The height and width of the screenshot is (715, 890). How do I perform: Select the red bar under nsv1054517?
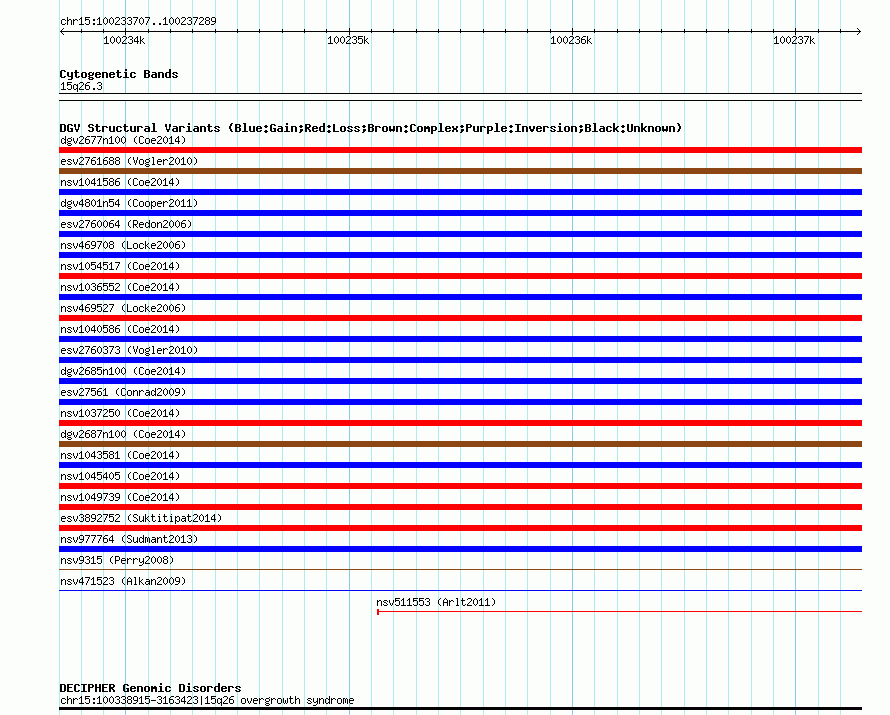460,276
